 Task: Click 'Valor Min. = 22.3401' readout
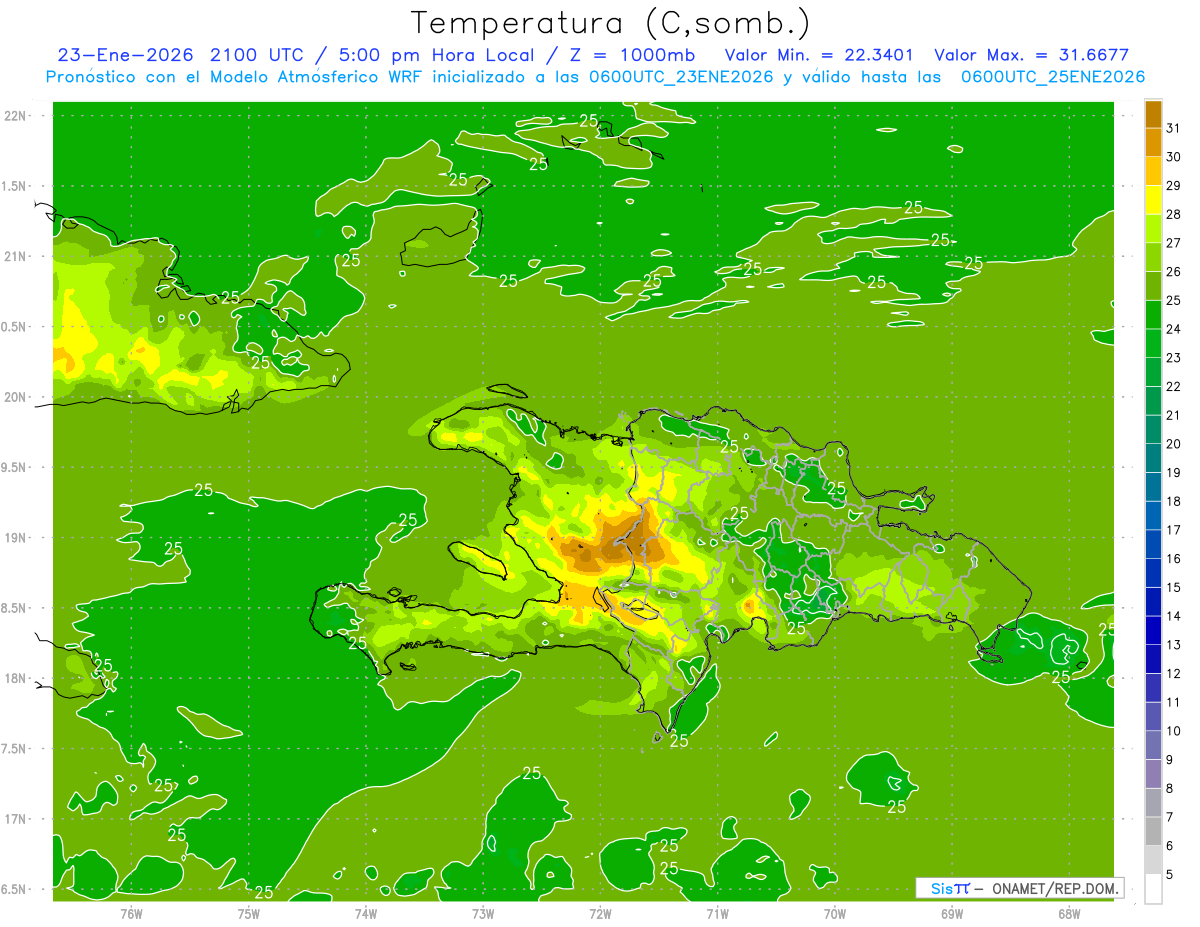(819, 55)
